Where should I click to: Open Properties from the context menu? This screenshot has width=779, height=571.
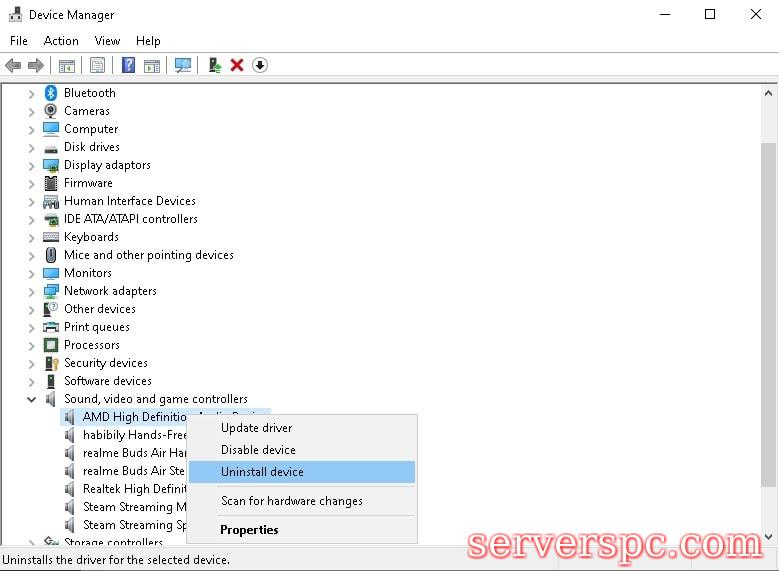249,530
